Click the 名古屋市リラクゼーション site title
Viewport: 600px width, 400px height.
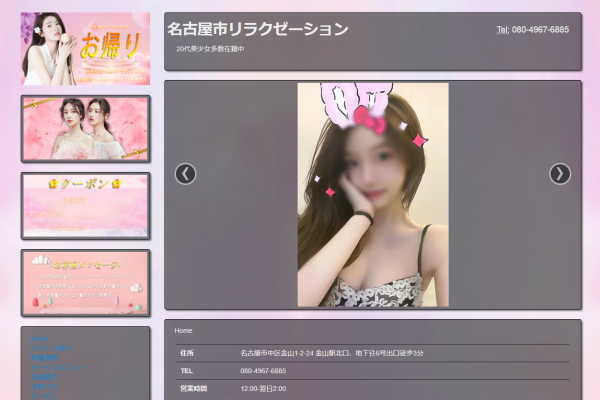coord(258,29)
